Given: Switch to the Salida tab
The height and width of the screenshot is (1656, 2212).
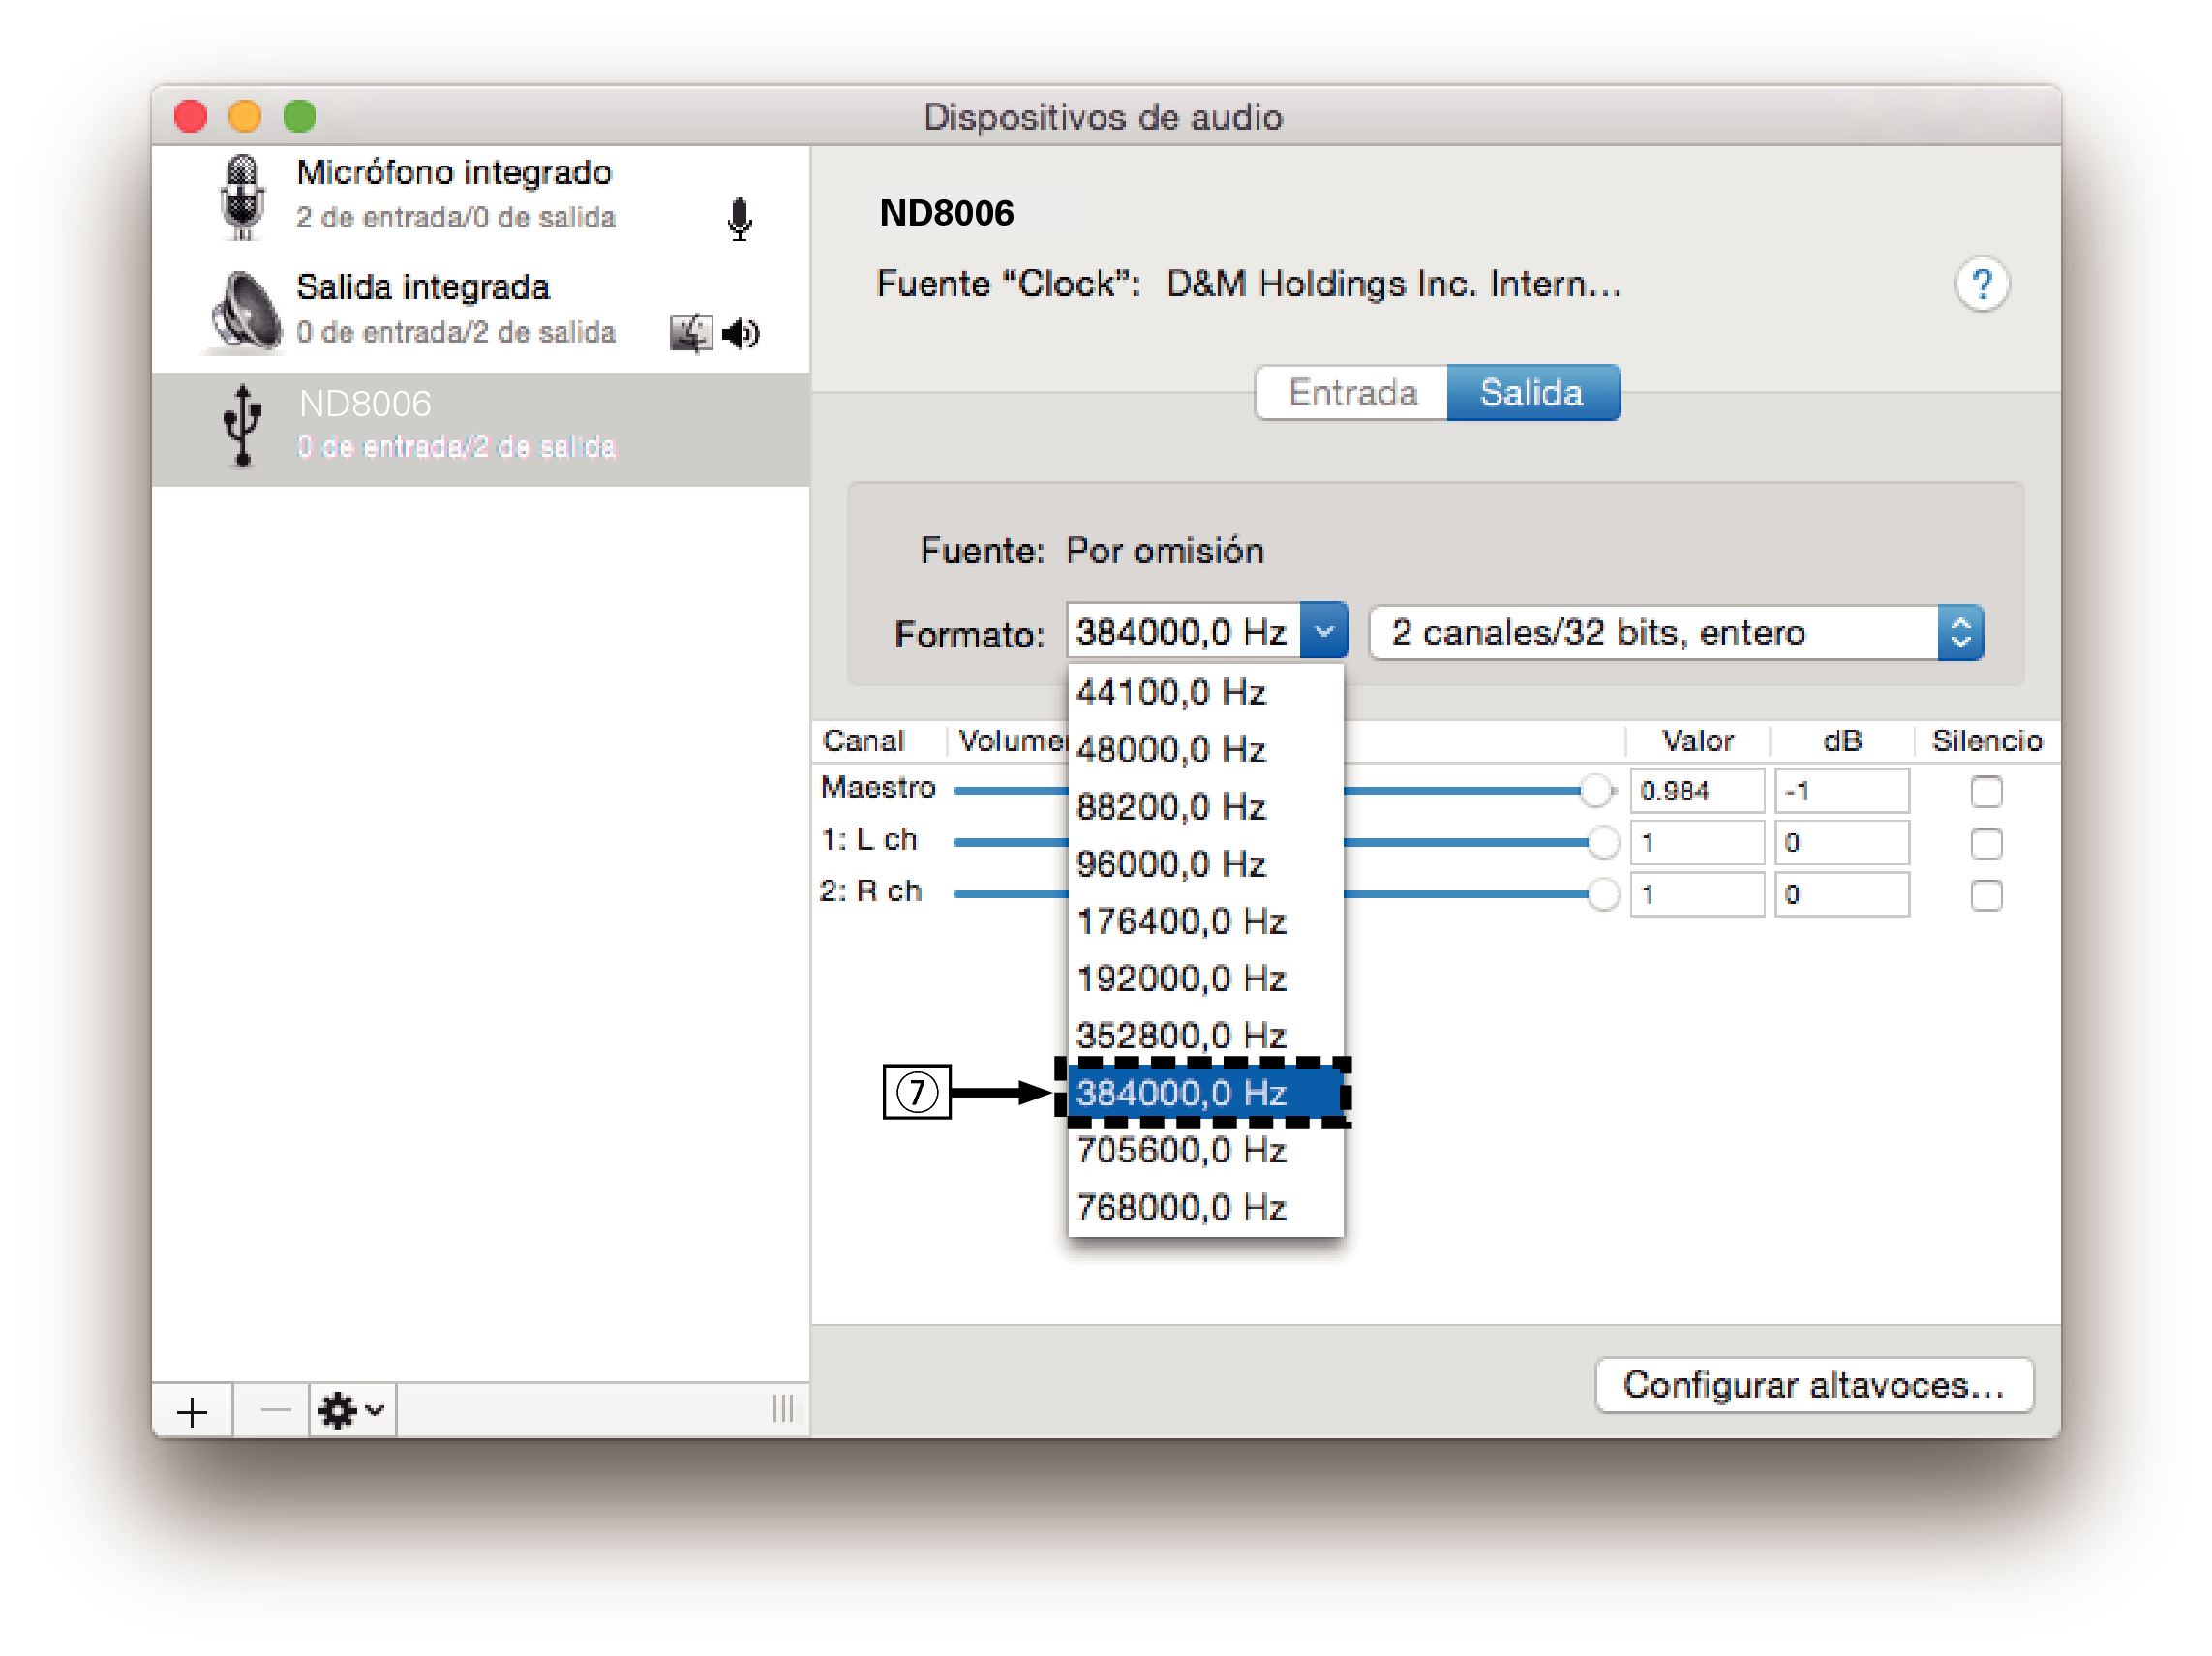Looking at the screenshot, I should coord(1533,392).
